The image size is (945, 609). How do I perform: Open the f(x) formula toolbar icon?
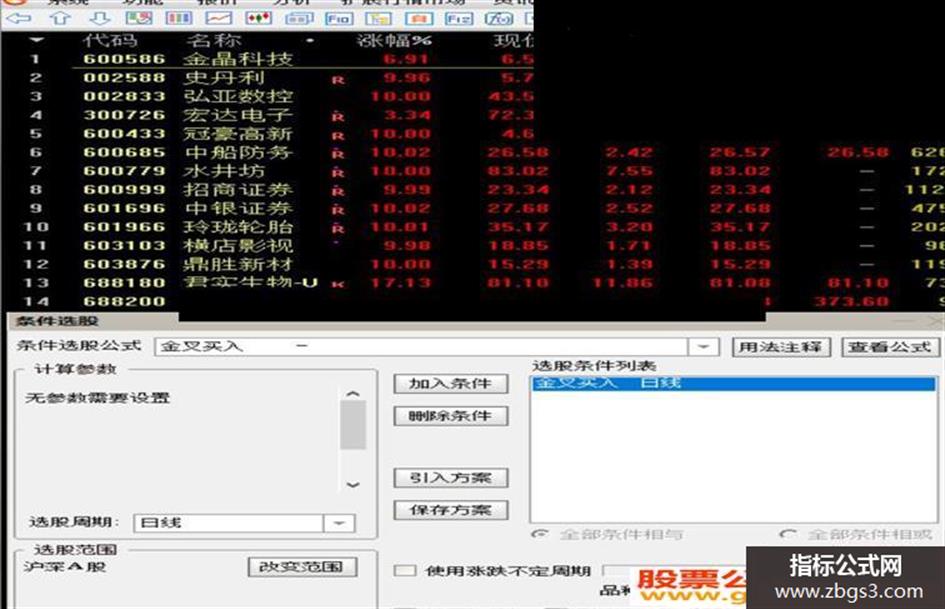[499, 19]
